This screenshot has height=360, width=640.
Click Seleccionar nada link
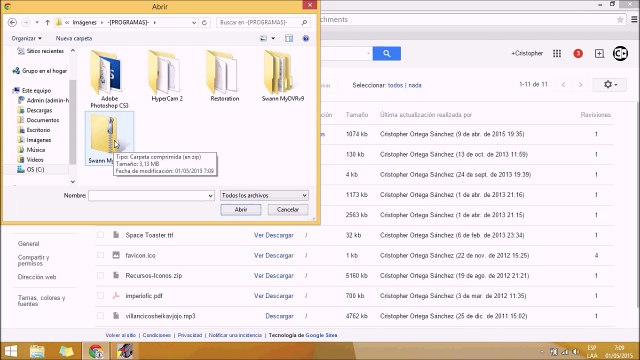(x=415, y=85)
